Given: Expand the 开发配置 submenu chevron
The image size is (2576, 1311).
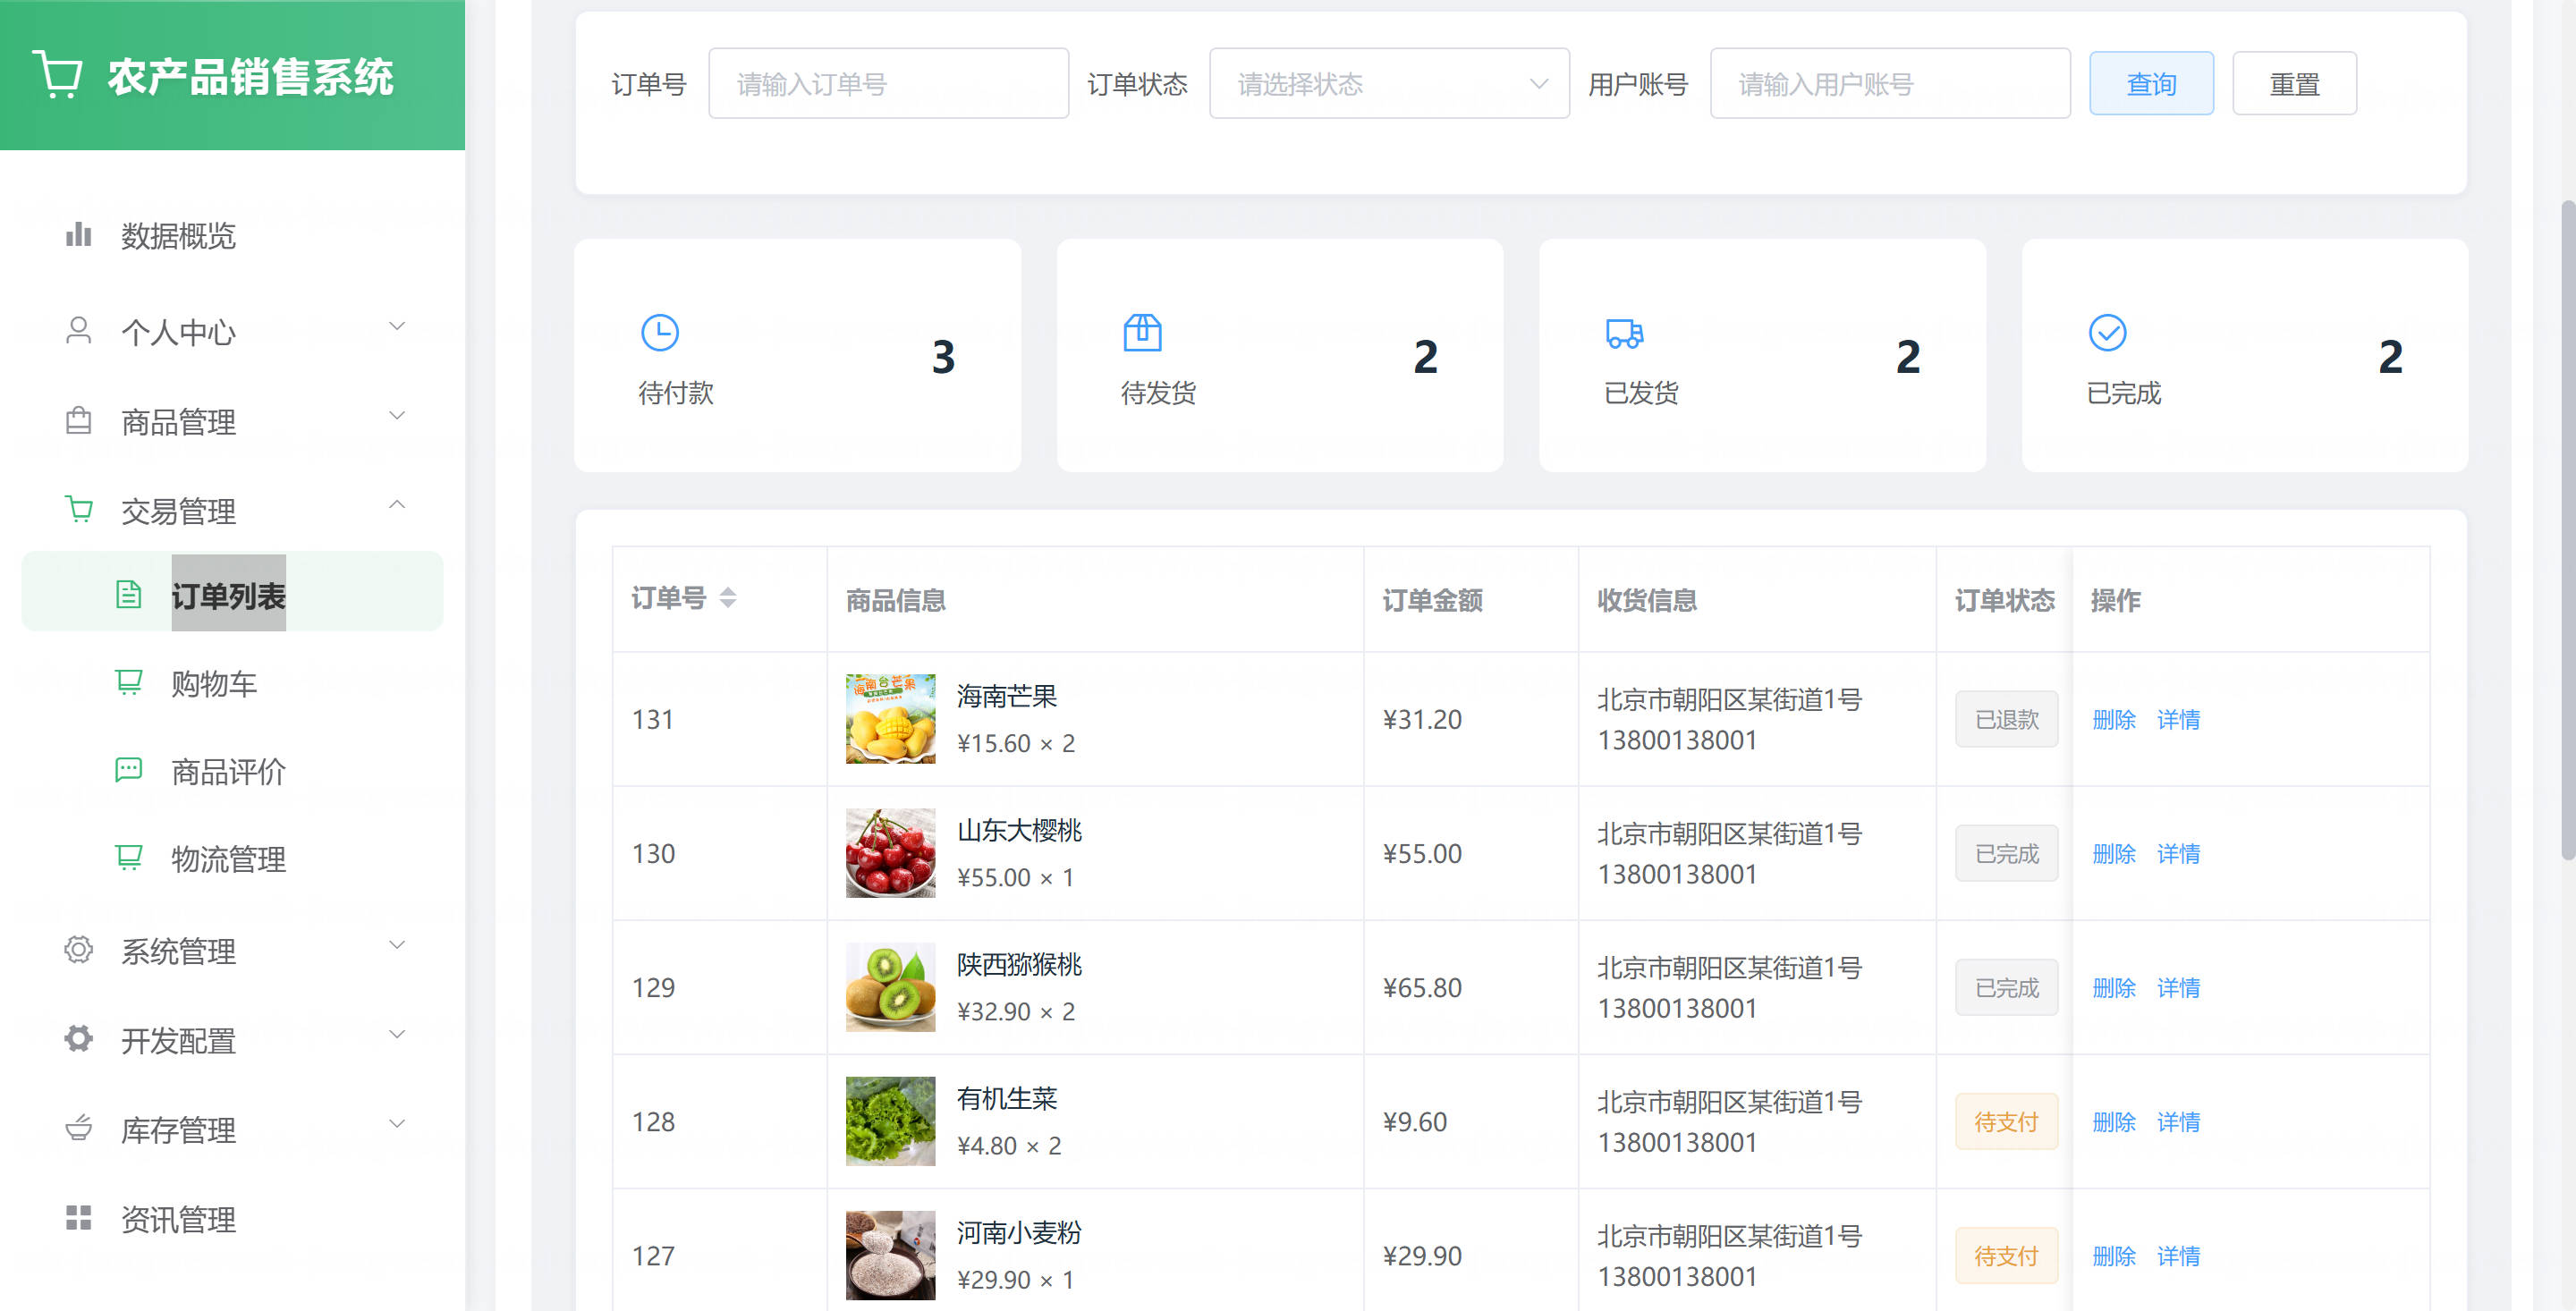Looking at the screenshot, I should (397, 1034).
